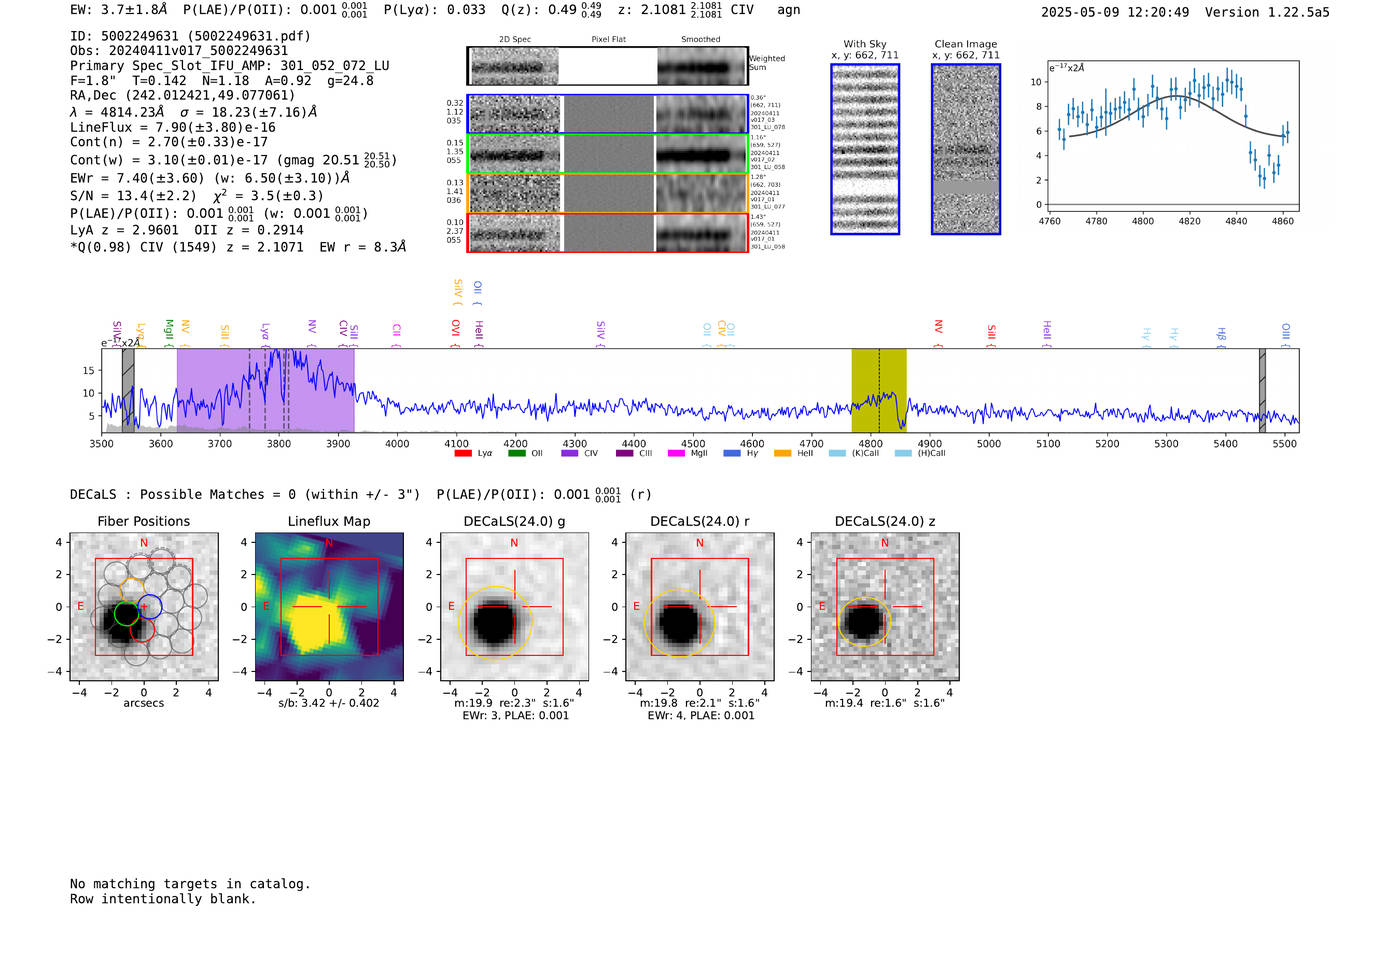The width and height of the screenshot is (1400, 953).
Task: Click the green fiber circle in Fiber Positions
Action: 126,614
